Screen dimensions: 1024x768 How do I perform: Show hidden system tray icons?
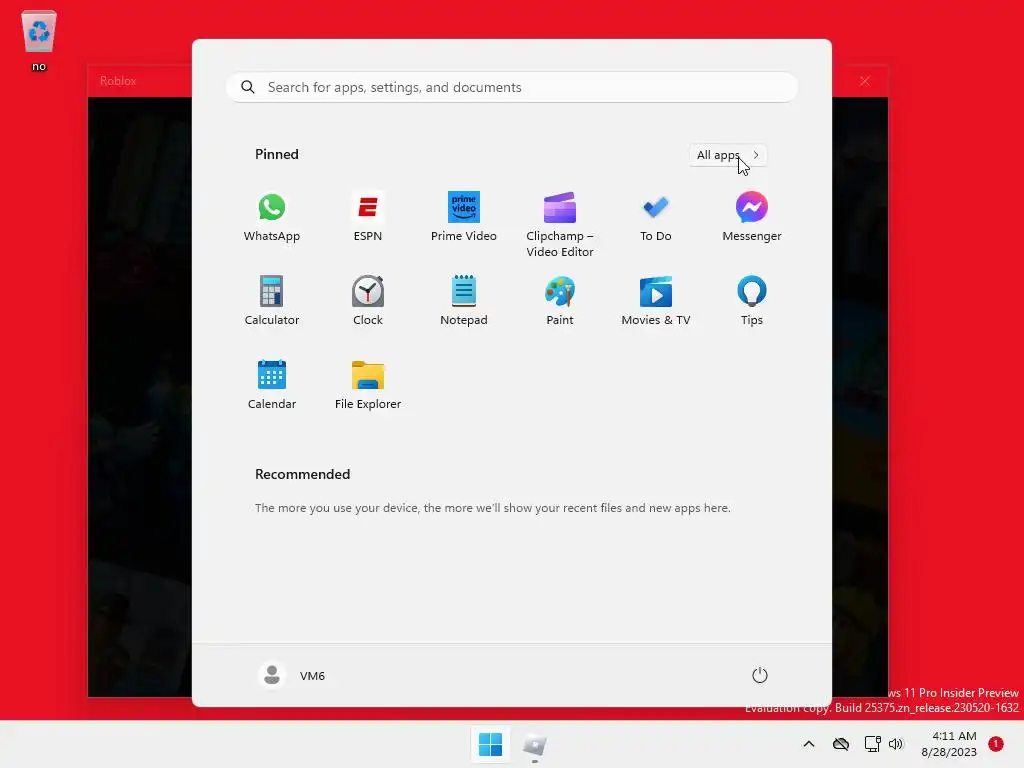[x=808, y=744]
